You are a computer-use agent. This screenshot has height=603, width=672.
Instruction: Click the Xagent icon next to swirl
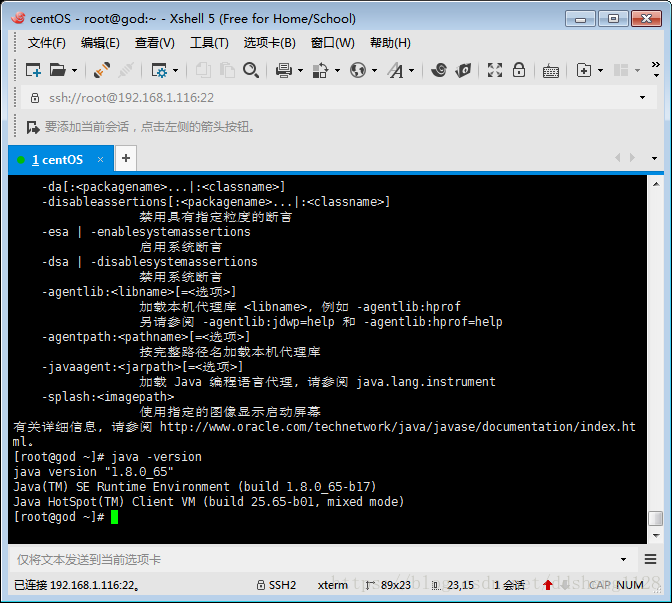[463, 70]
